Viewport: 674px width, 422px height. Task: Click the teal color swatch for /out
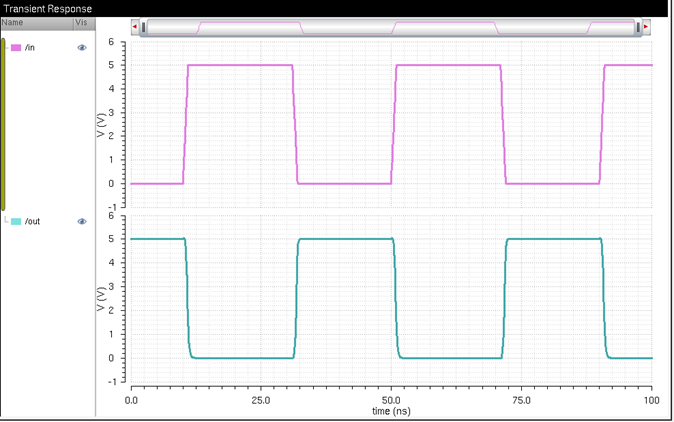pyautogui.click(x=16, y=221)
